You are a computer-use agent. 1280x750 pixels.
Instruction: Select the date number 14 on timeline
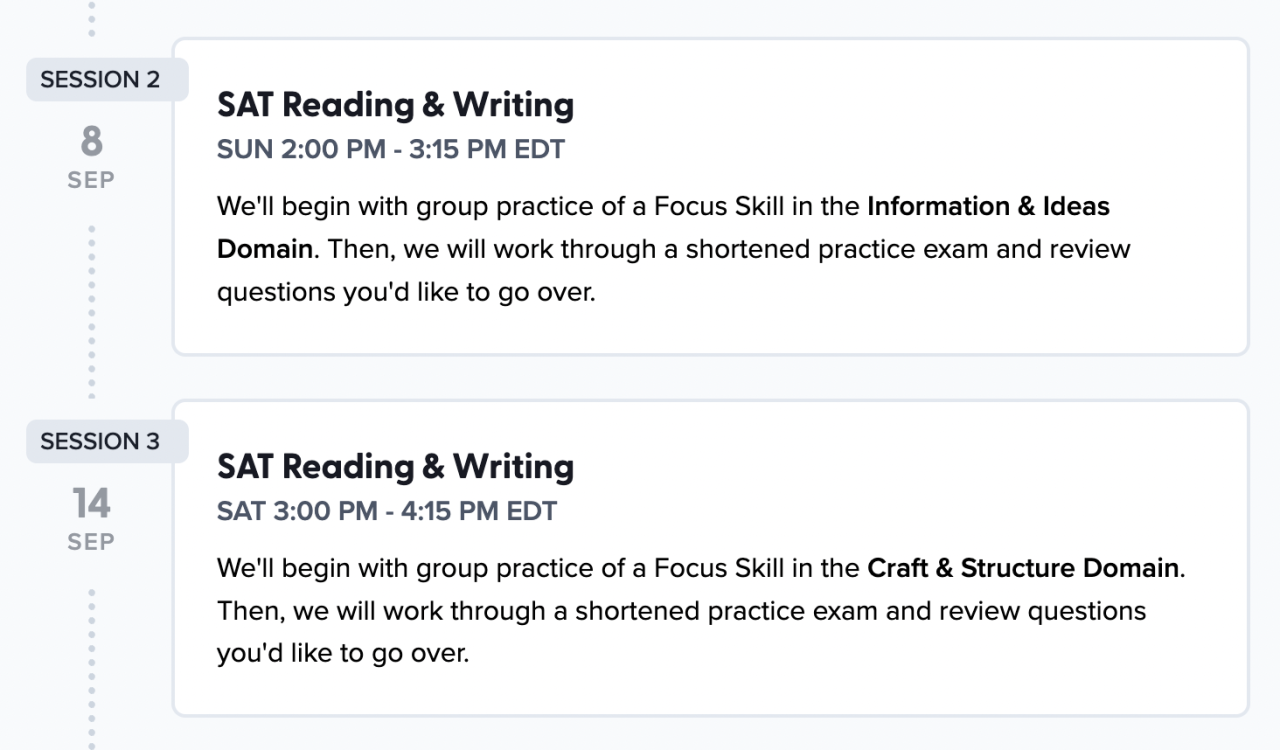(91, 504)
